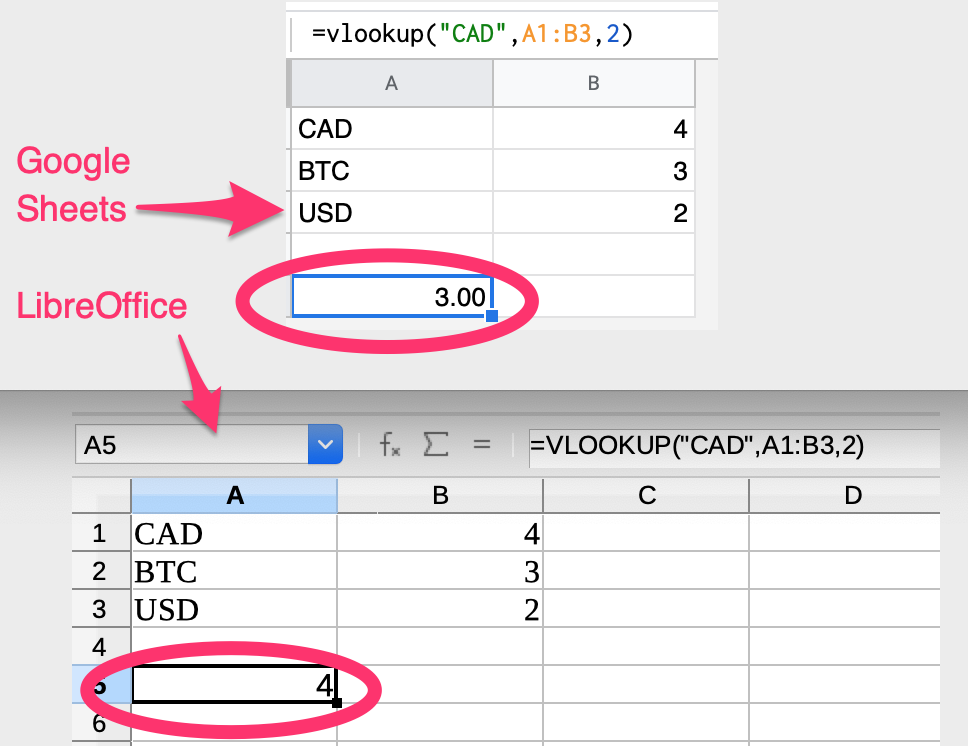
Task: Click fill handle of Google Sheets selected cell
Action: pos(491,316)
